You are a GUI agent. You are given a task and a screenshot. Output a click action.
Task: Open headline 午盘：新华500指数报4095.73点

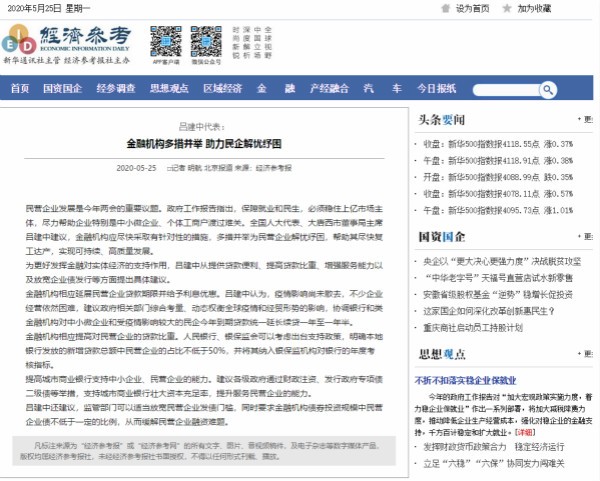coord(498,210)
